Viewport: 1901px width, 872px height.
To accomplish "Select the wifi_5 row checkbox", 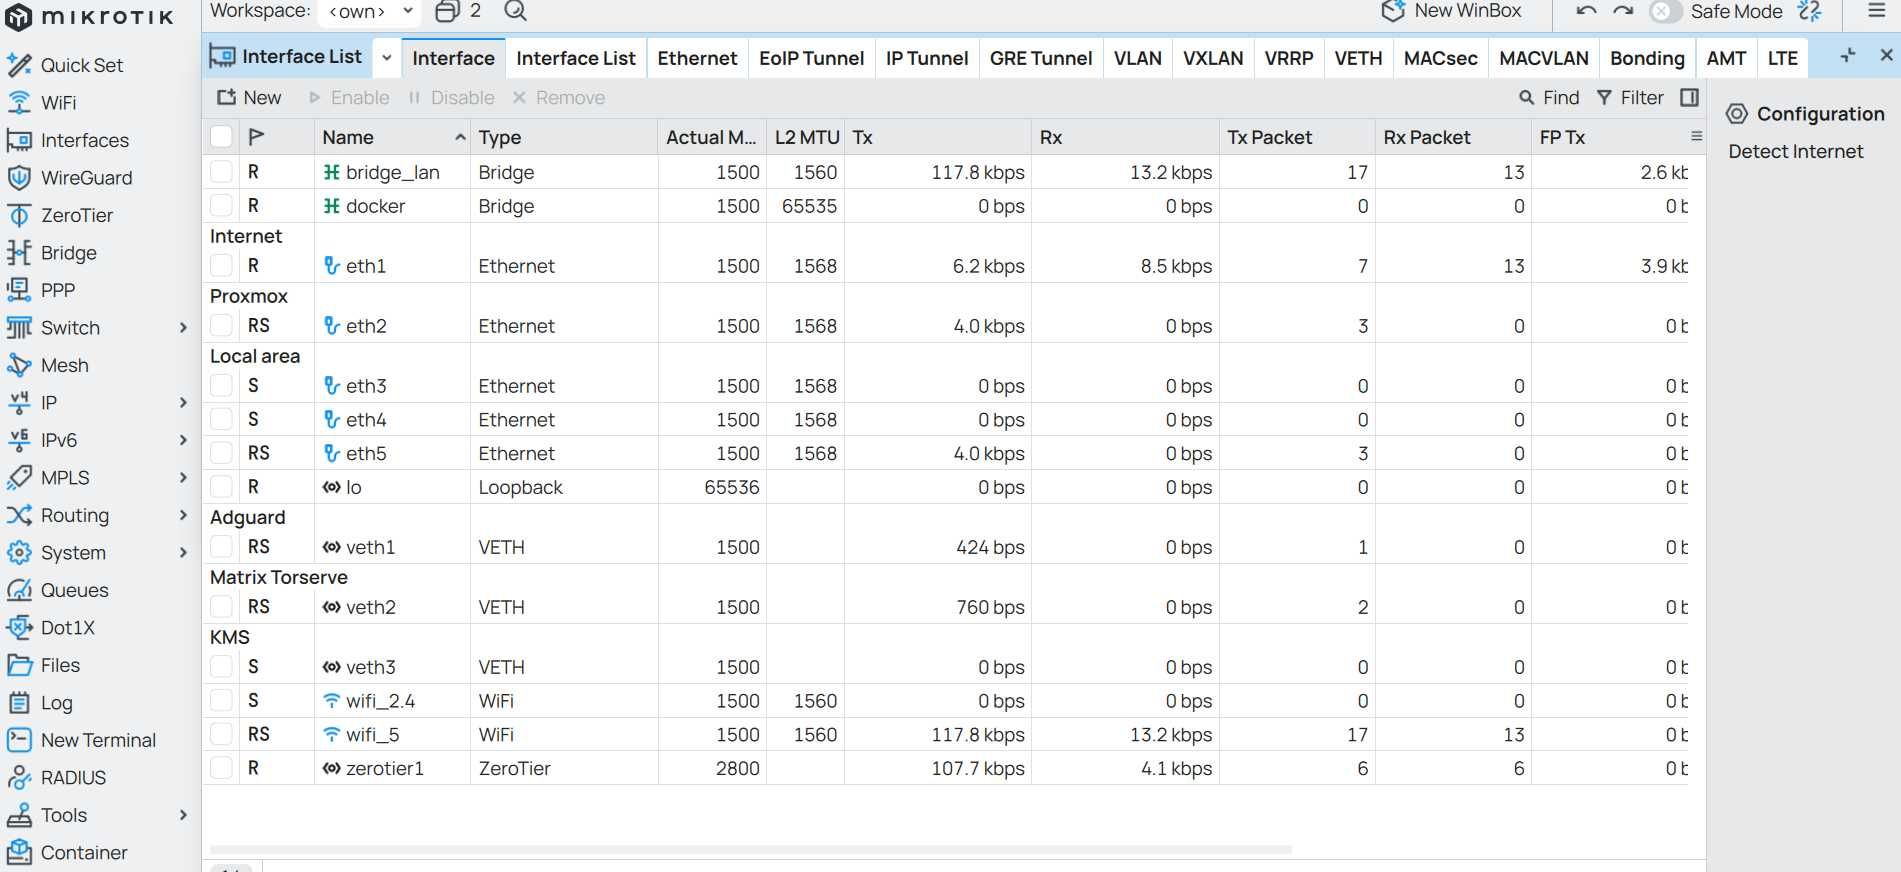I will point(222,734).
